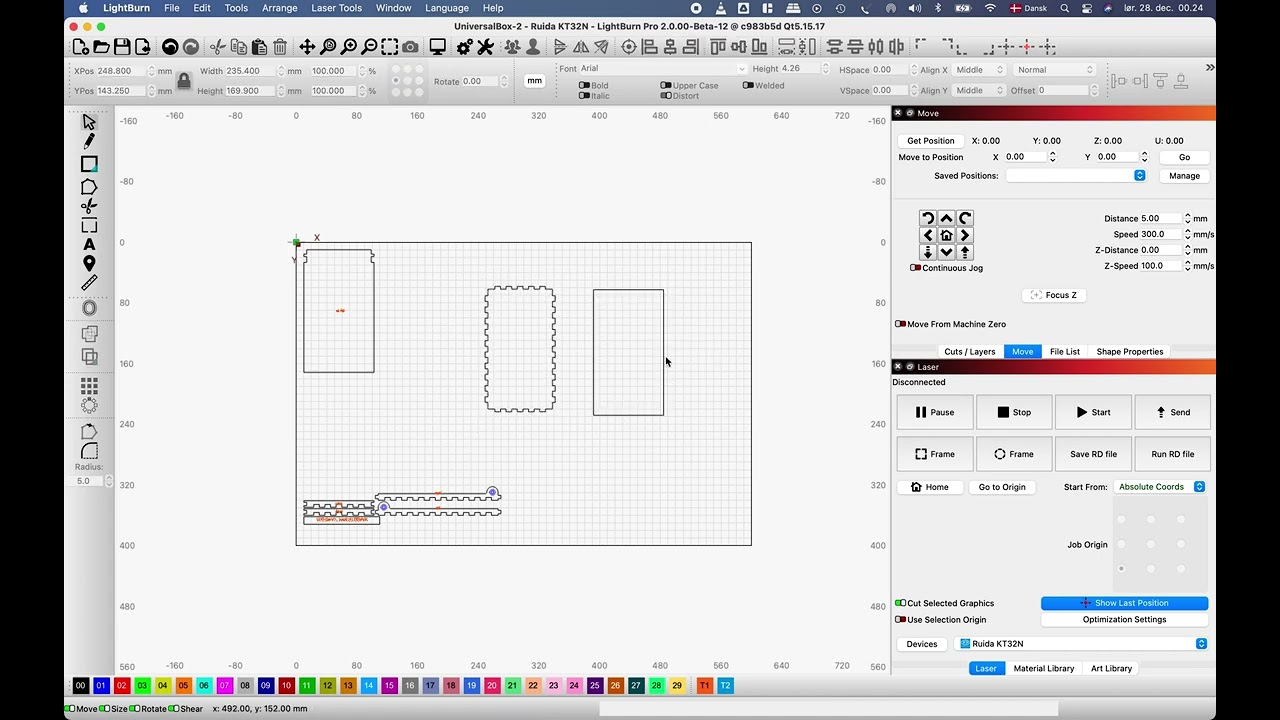Click the XPos stepper arrows
Viewport: 1280px width, 720px height.
tap(150, 71)
